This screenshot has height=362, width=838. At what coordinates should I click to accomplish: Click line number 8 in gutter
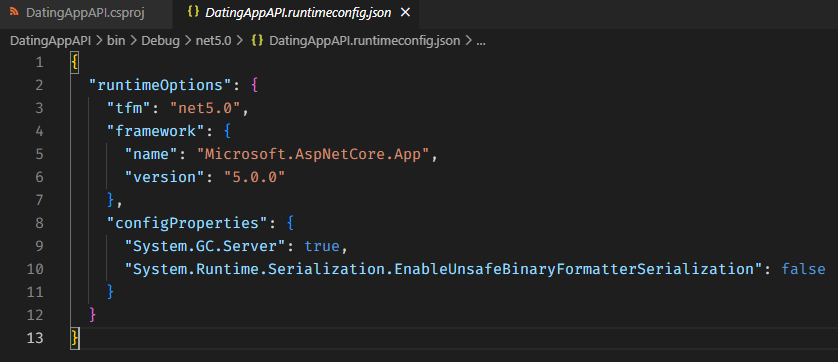point(39,223)
